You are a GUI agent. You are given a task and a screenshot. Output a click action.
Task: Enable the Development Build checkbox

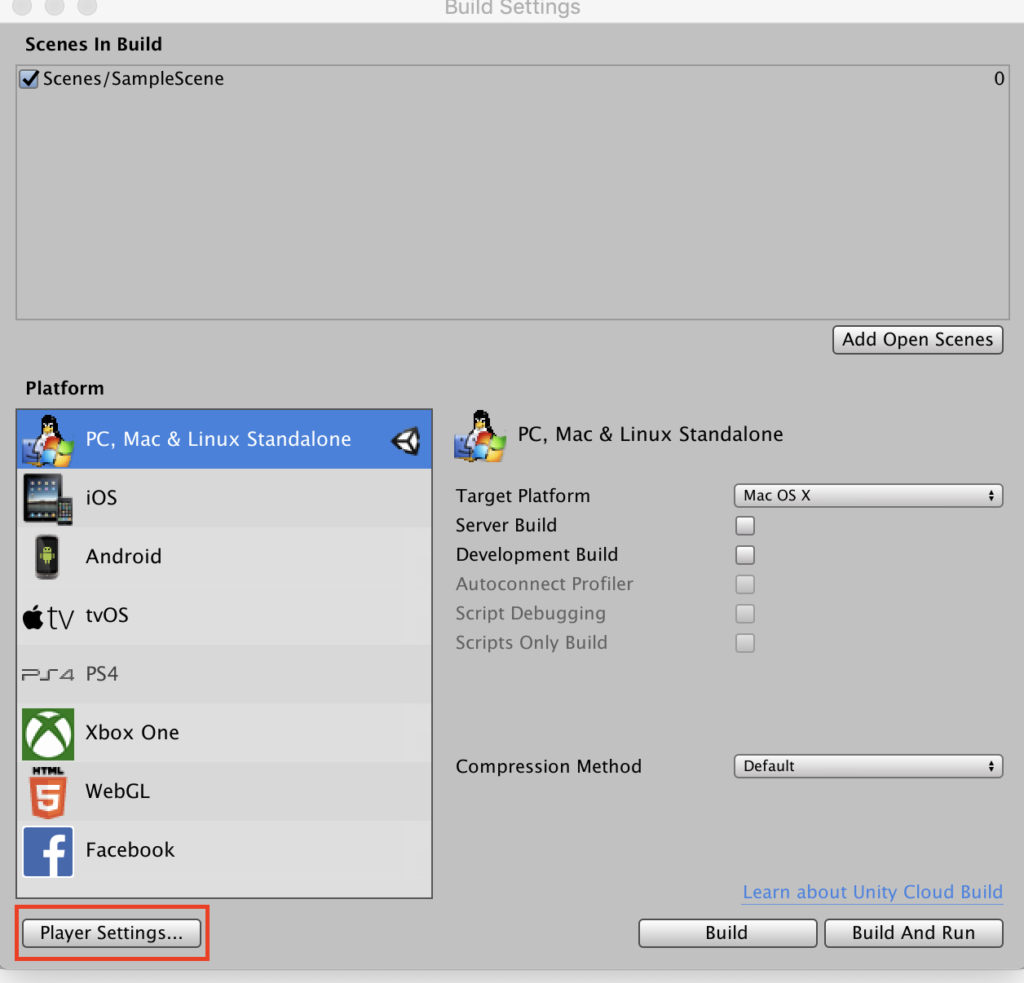[745, 555]
